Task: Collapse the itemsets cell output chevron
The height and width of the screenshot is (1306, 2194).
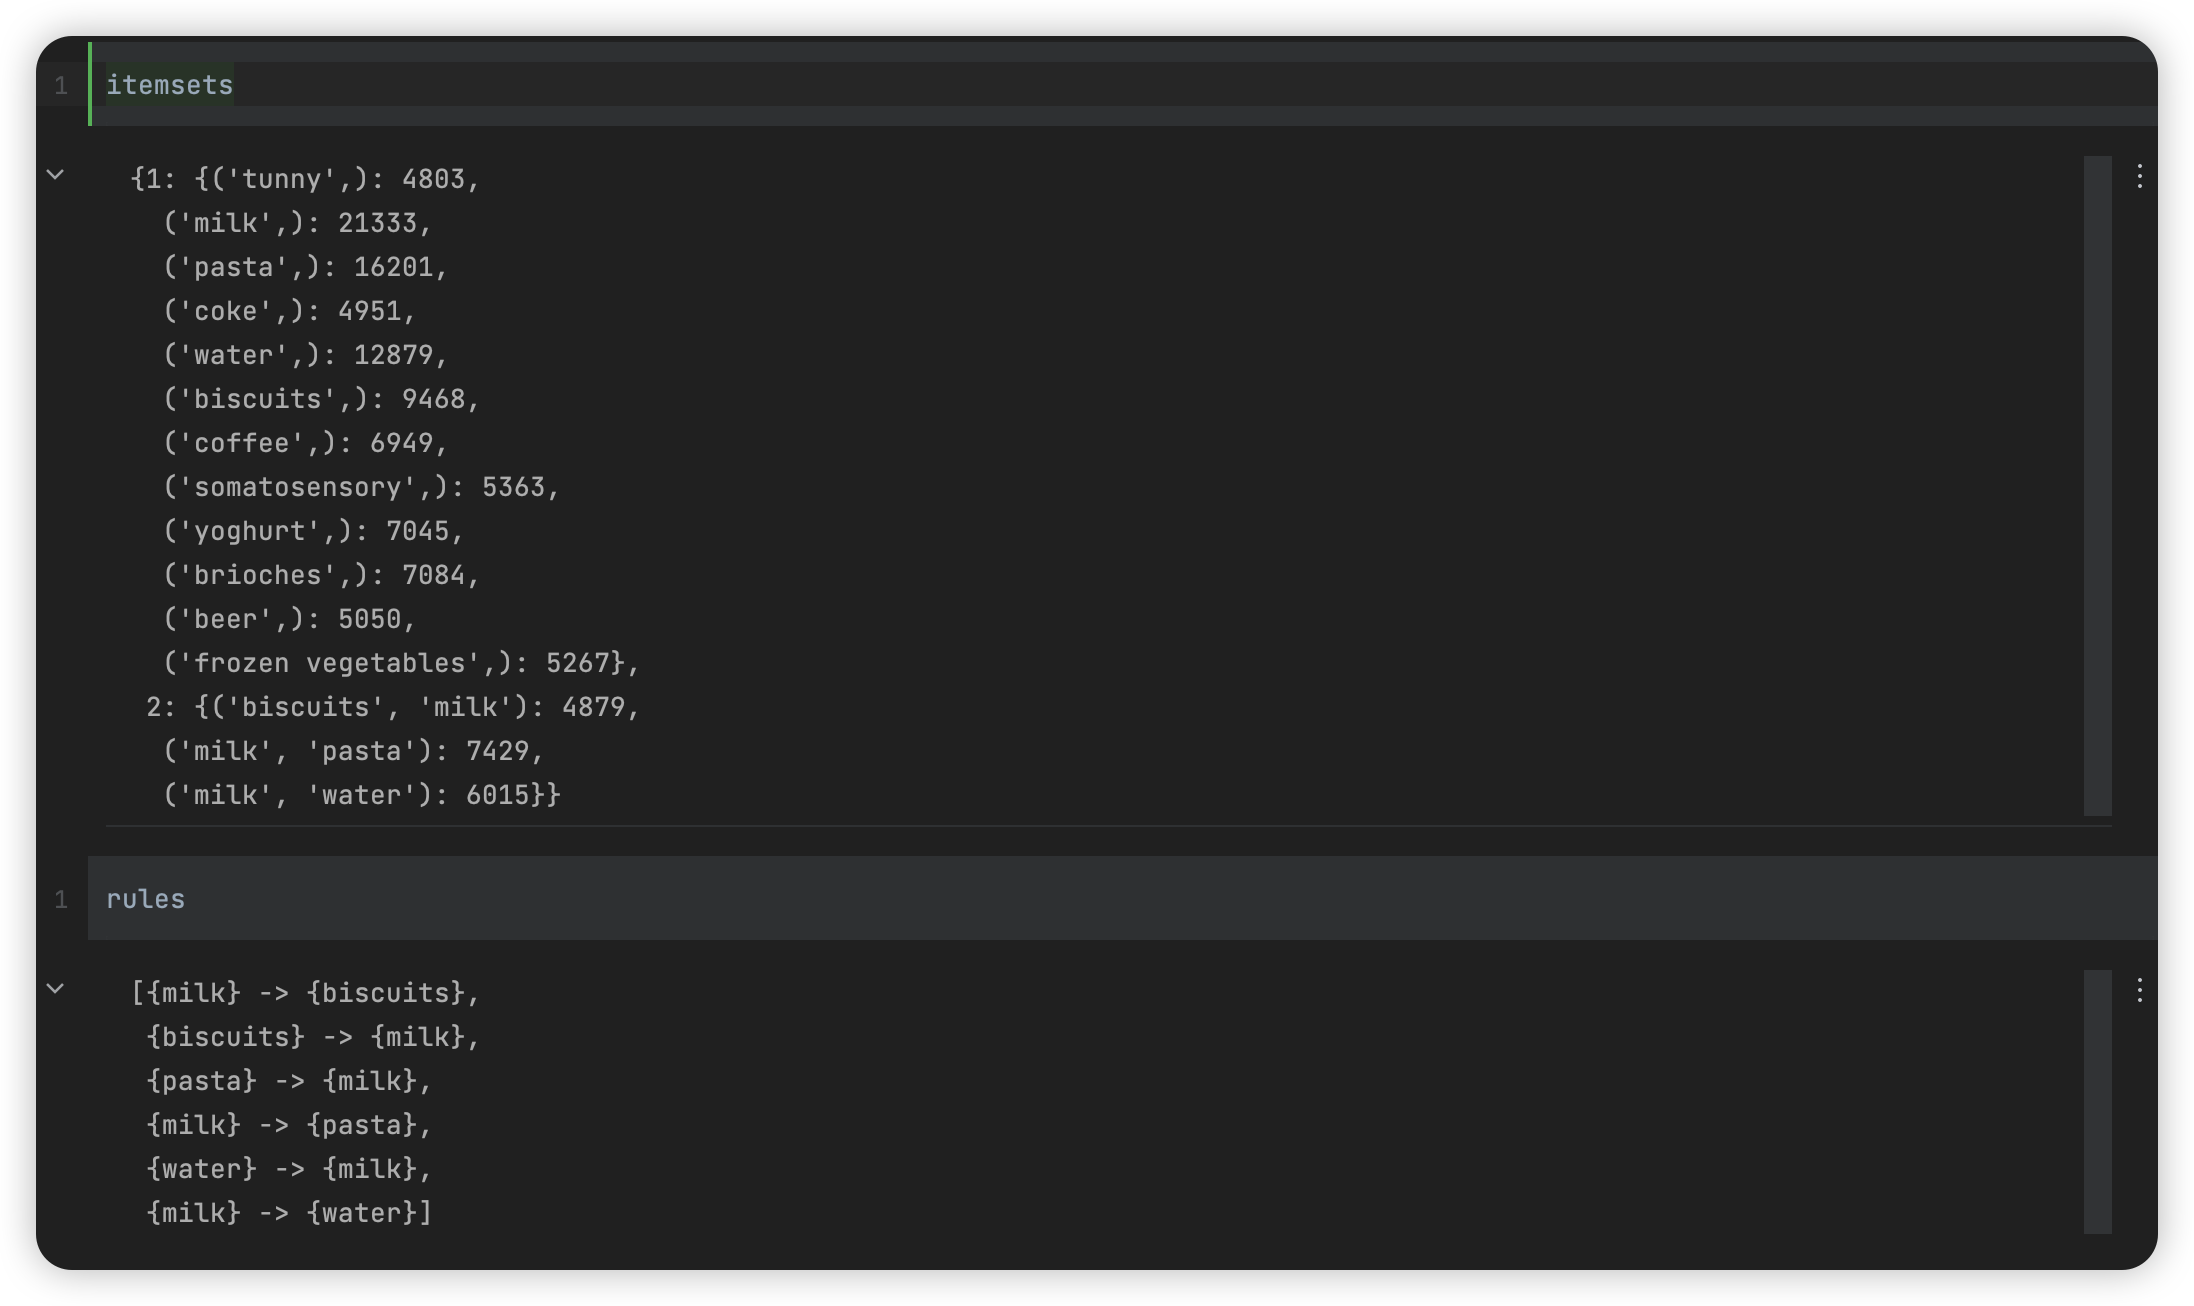Action: click(56, 175)
